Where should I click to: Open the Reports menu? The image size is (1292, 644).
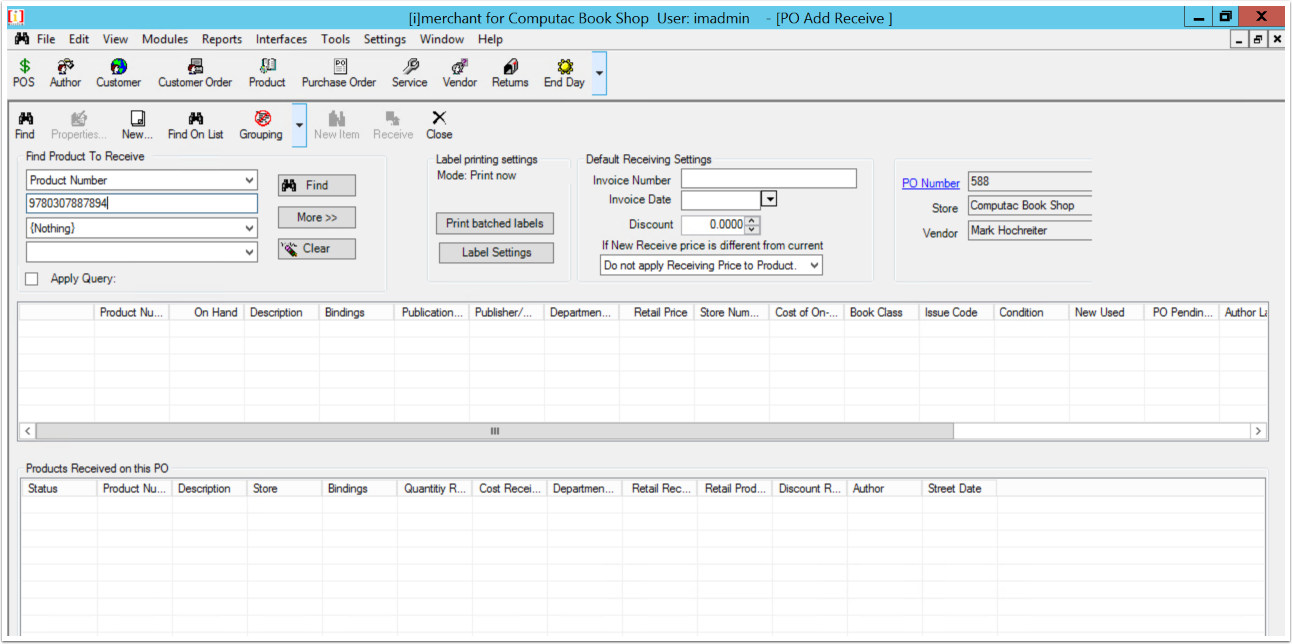(x=222, y=39)
